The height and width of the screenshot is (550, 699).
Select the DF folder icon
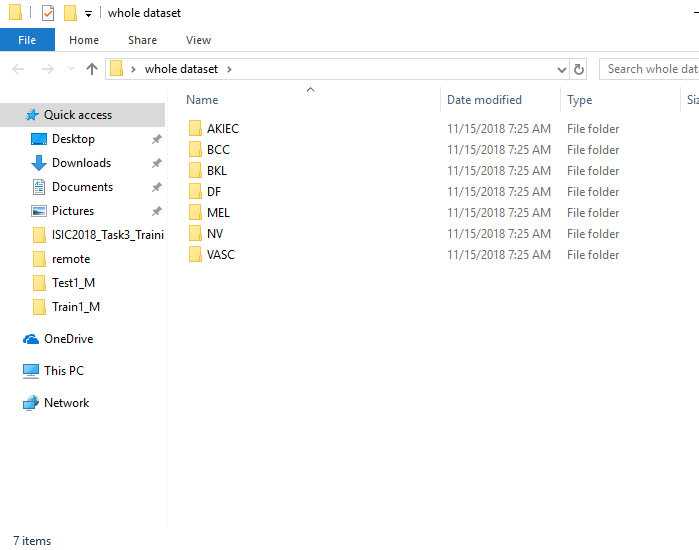195,191
